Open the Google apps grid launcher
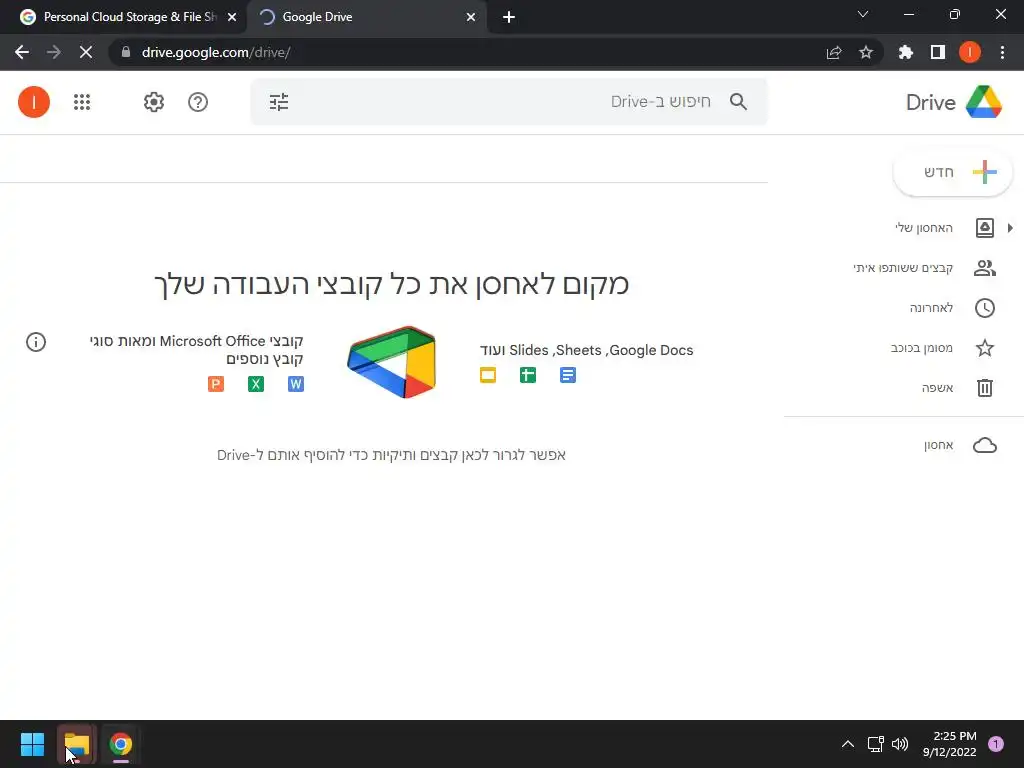This screenshot has height=768, width=1024. [82, 102]
